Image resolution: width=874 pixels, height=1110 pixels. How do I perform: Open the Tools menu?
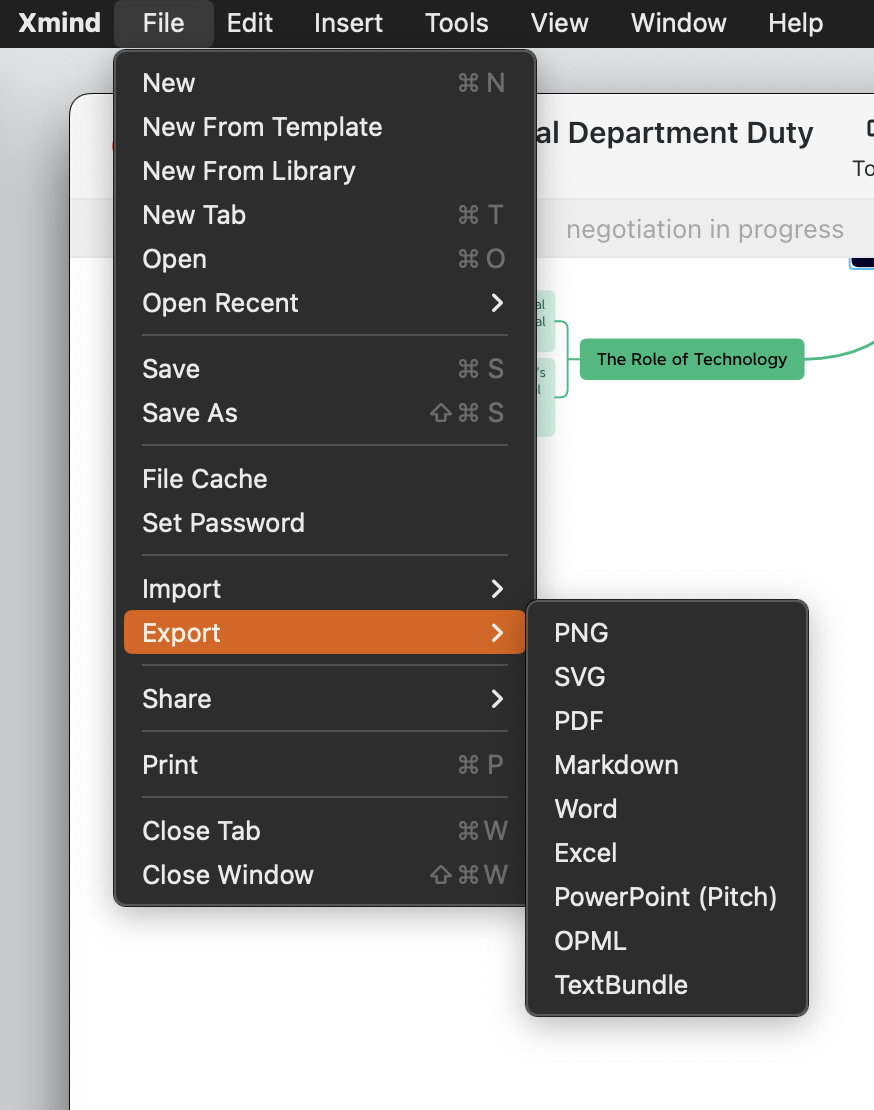[456, 23]
